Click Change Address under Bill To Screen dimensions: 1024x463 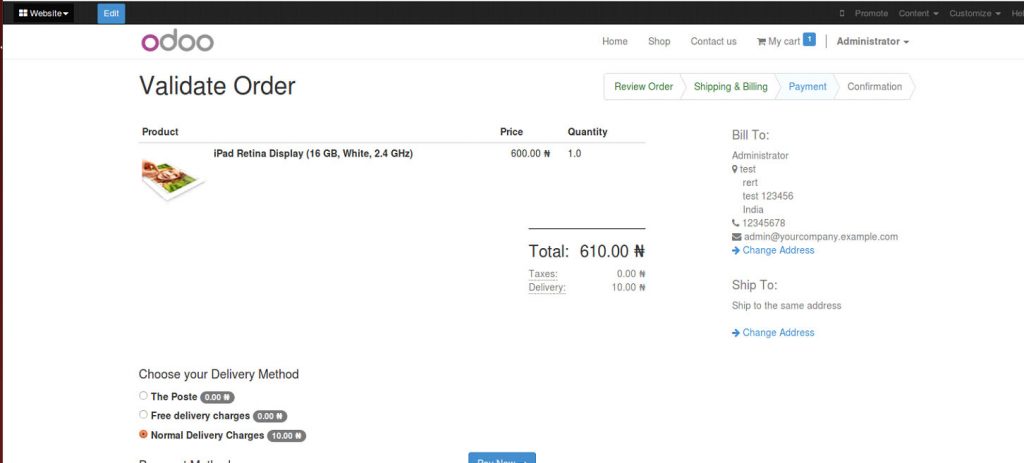click(x=778, y=250)
